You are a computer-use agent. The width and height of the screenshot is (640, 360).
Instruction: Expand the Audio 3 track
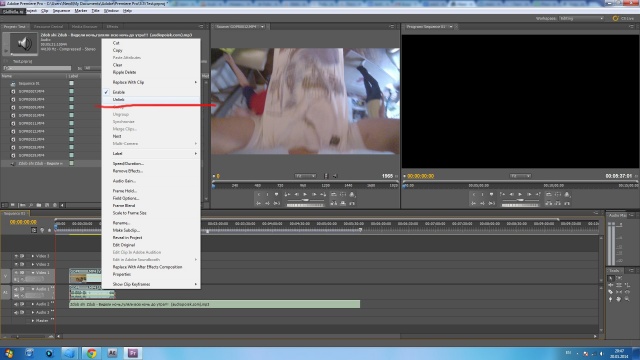point(33,312)
